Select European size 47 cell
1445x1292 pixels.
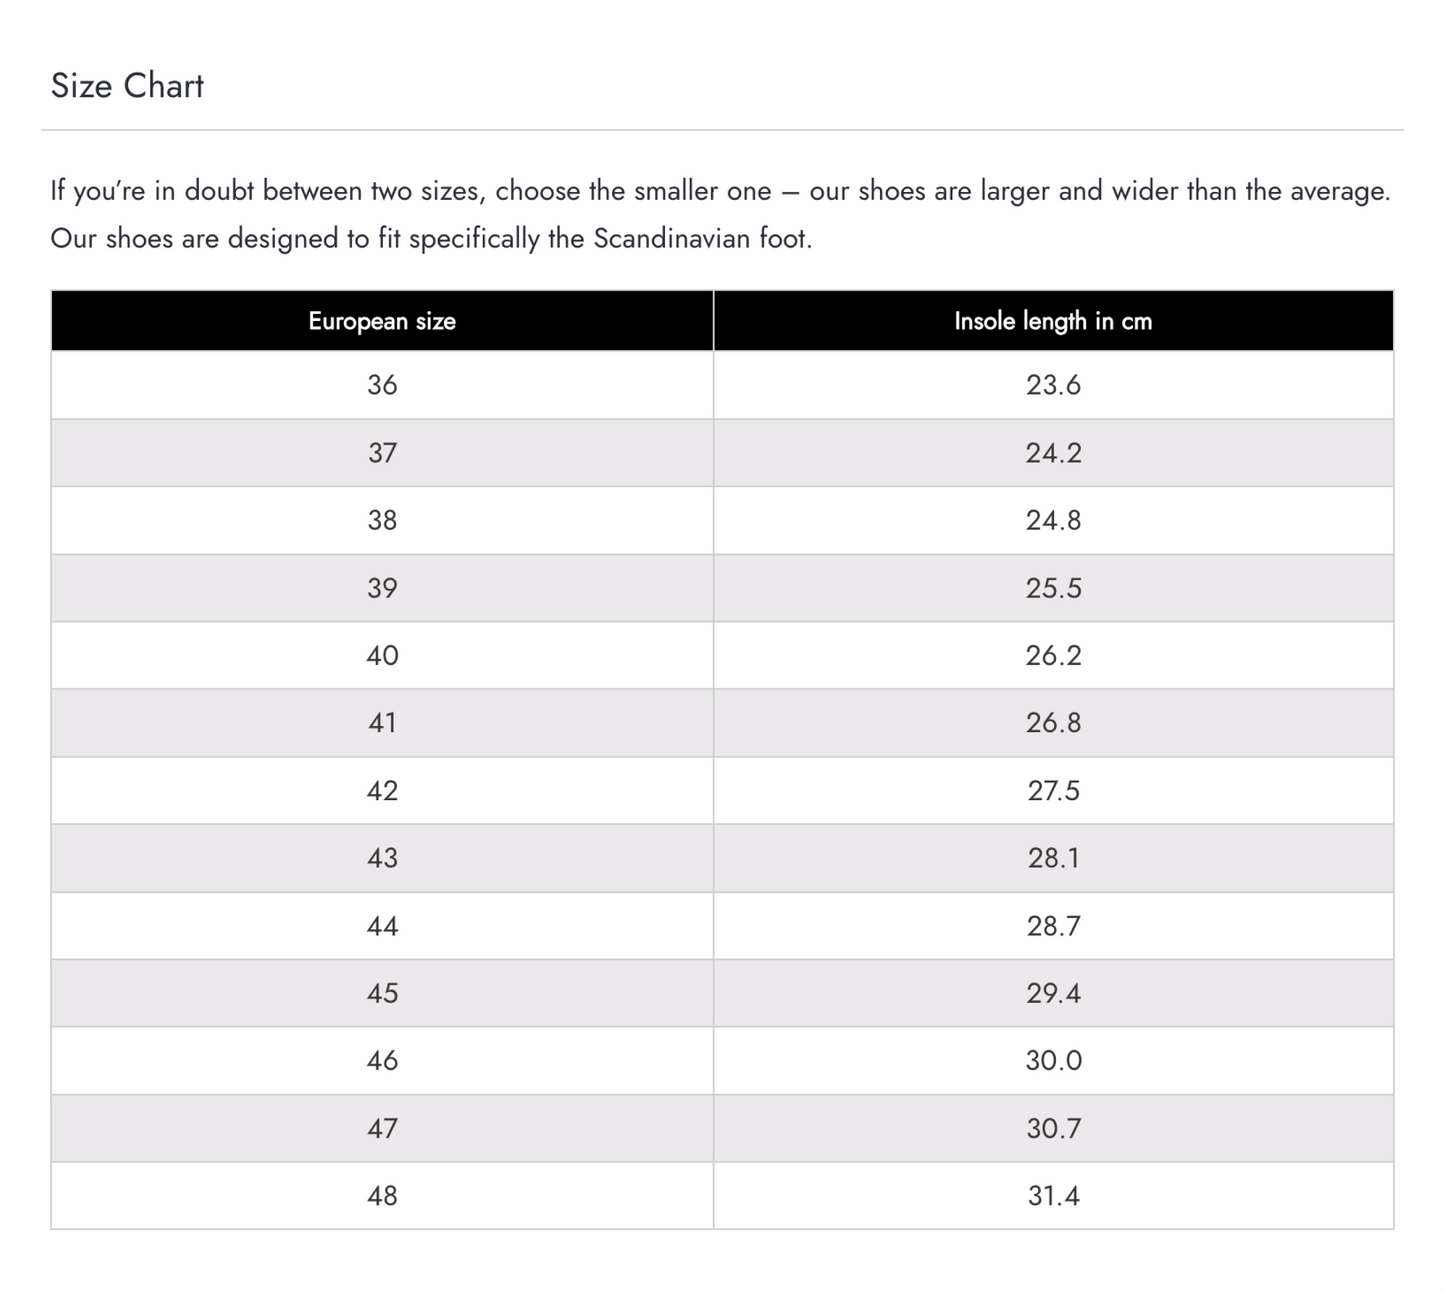[382, 1128]
